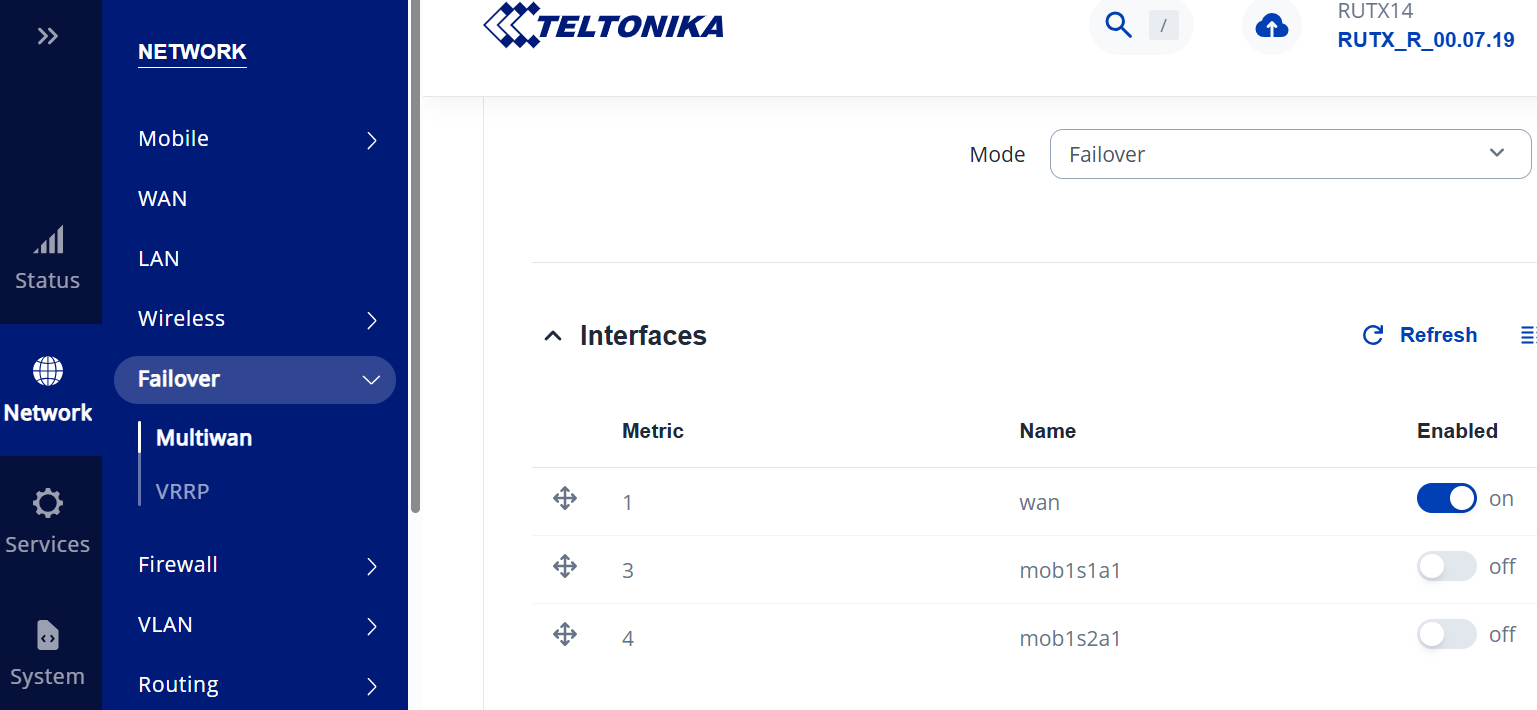The image size is (1537, 710).
Task: Open the WAN menu item
Action: [x=163, y=199]
